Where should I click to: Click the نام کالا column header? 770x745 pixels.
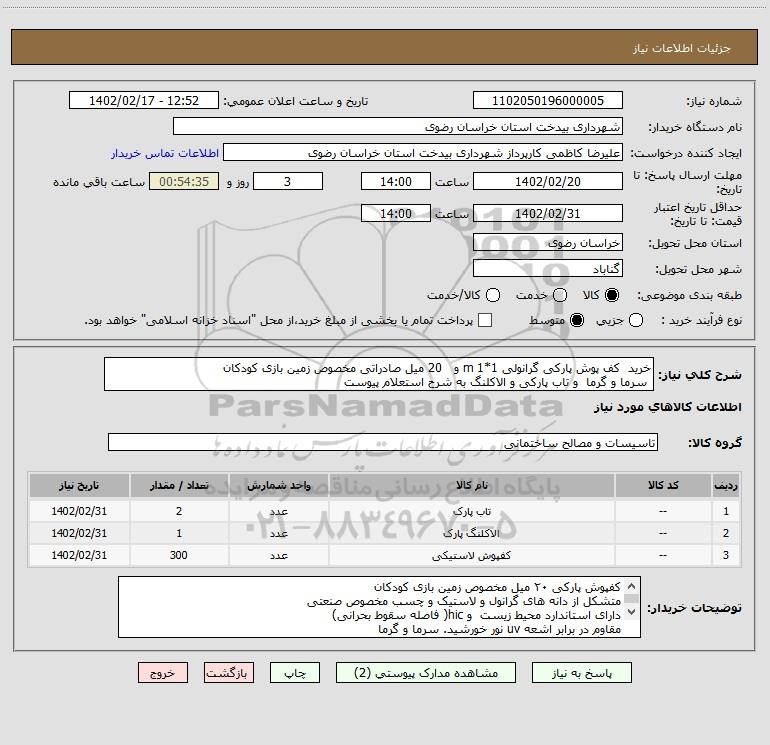(471, 485)
